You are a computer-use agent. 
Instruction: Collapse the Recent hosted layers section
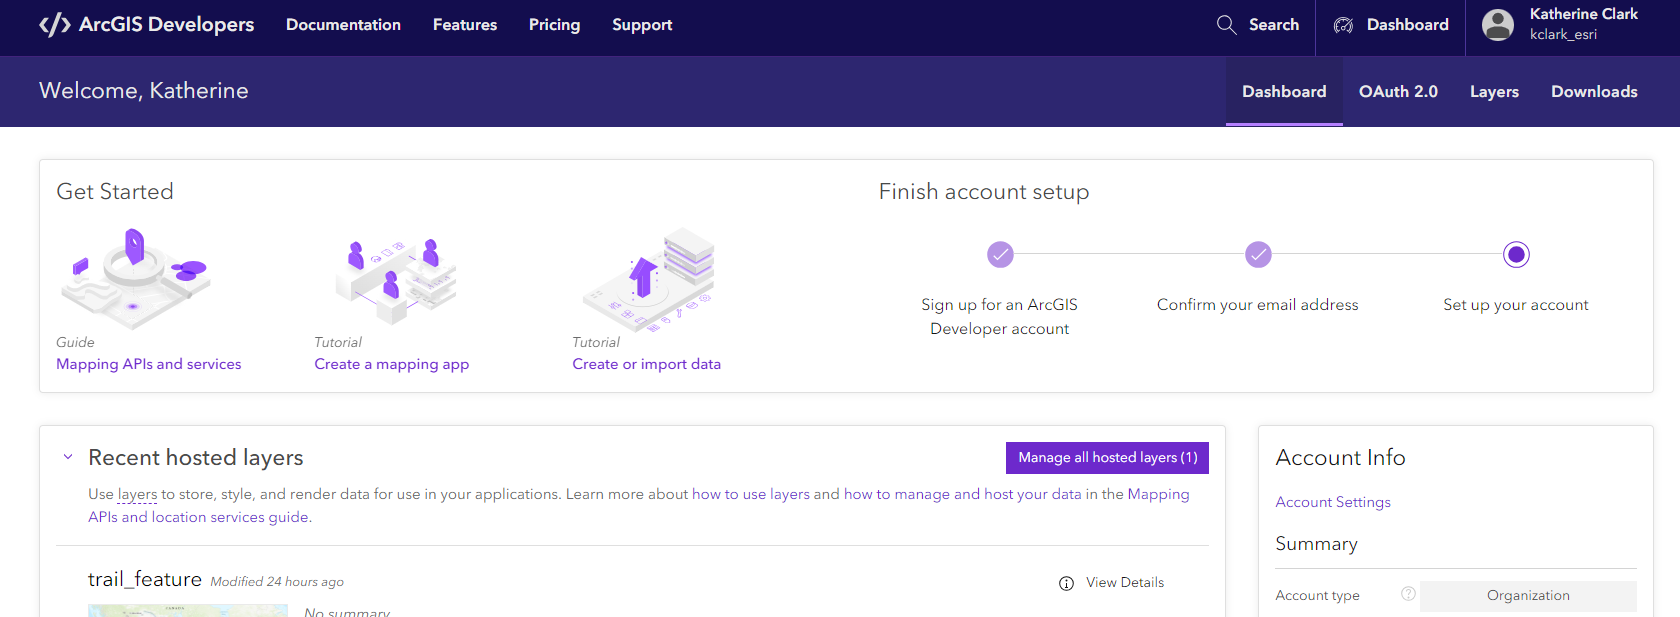click(x=68, y=457)
